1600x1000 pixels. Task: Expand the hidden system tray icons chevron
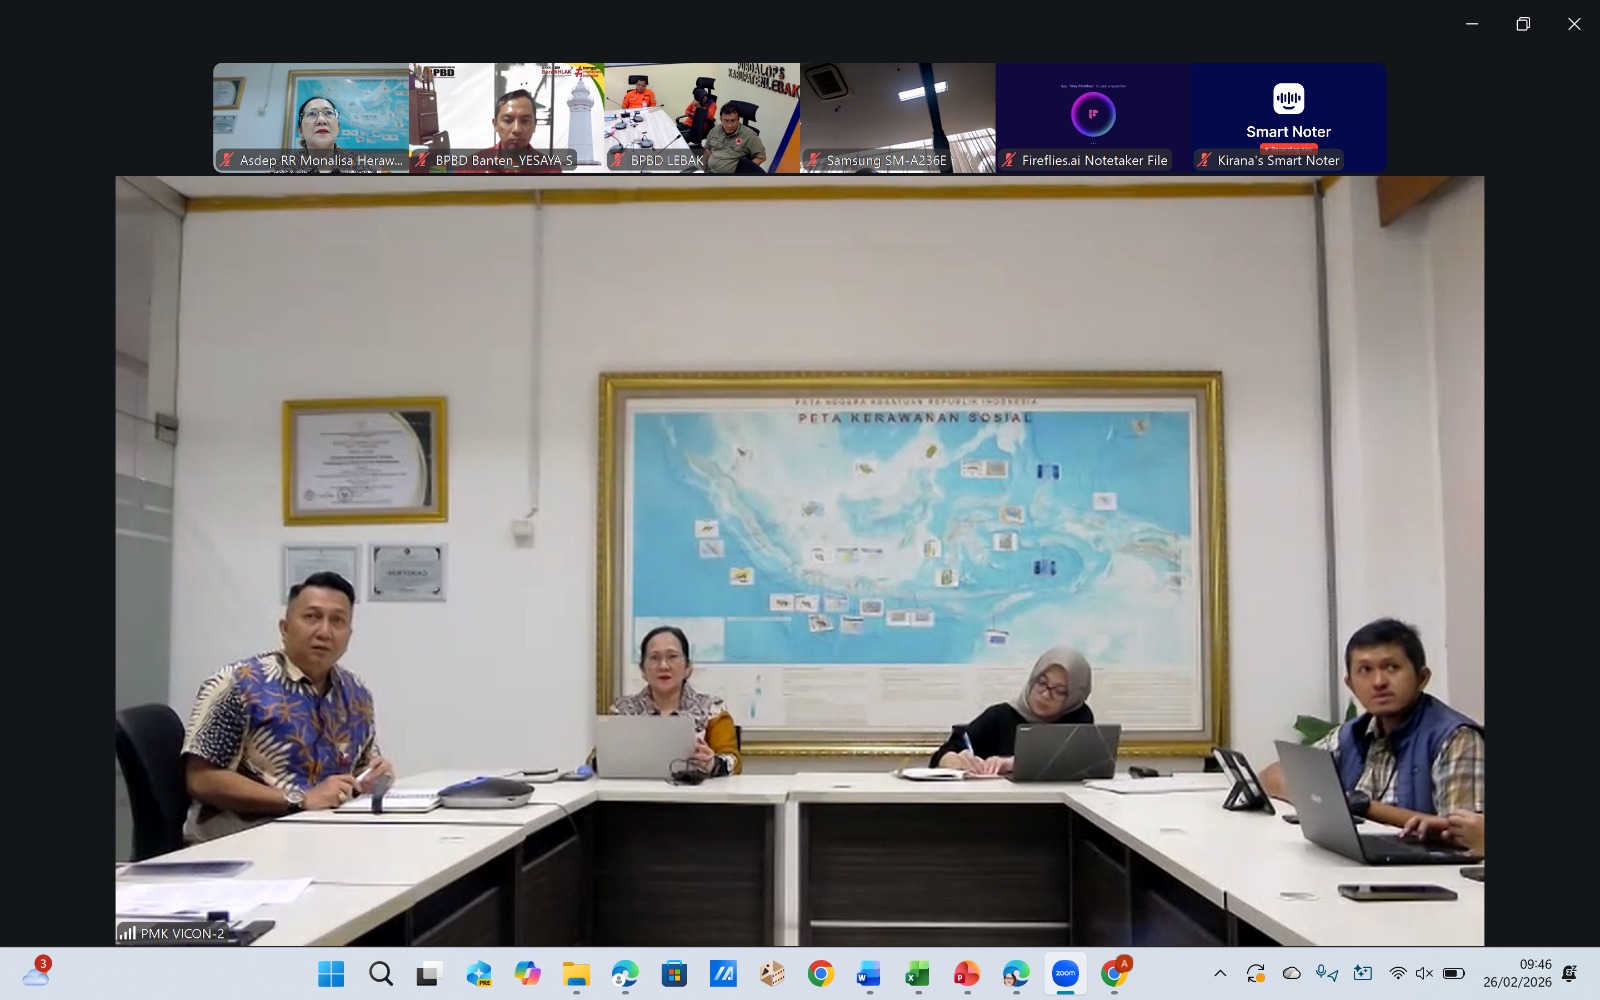(x=1220, y=973)
